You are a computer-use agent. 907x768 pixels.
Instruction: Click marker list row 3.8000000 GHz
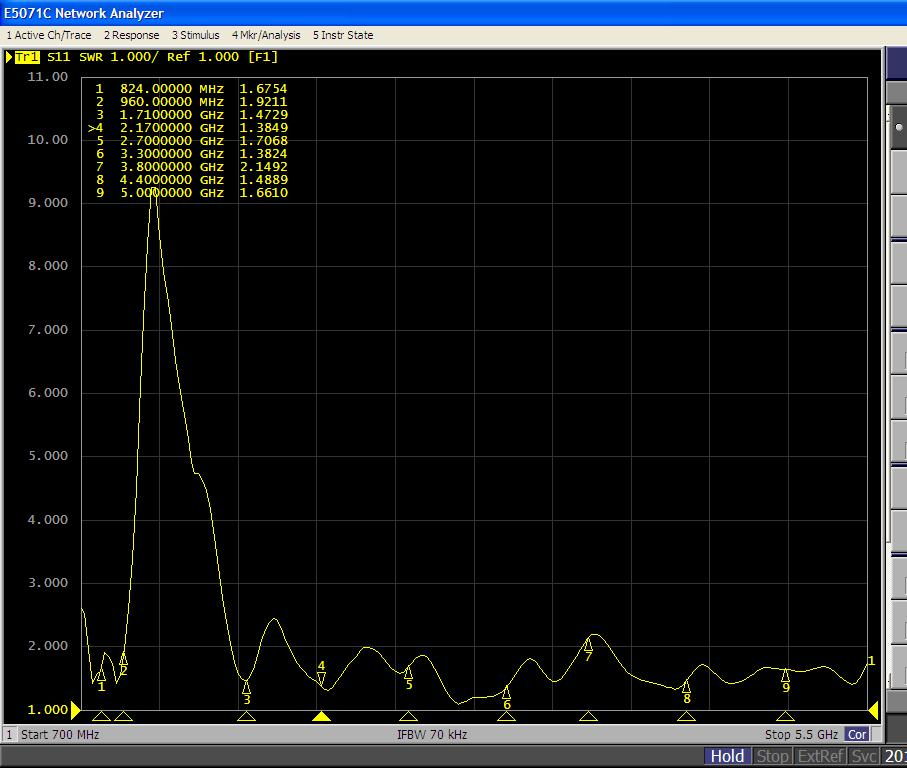click(191, 167)
